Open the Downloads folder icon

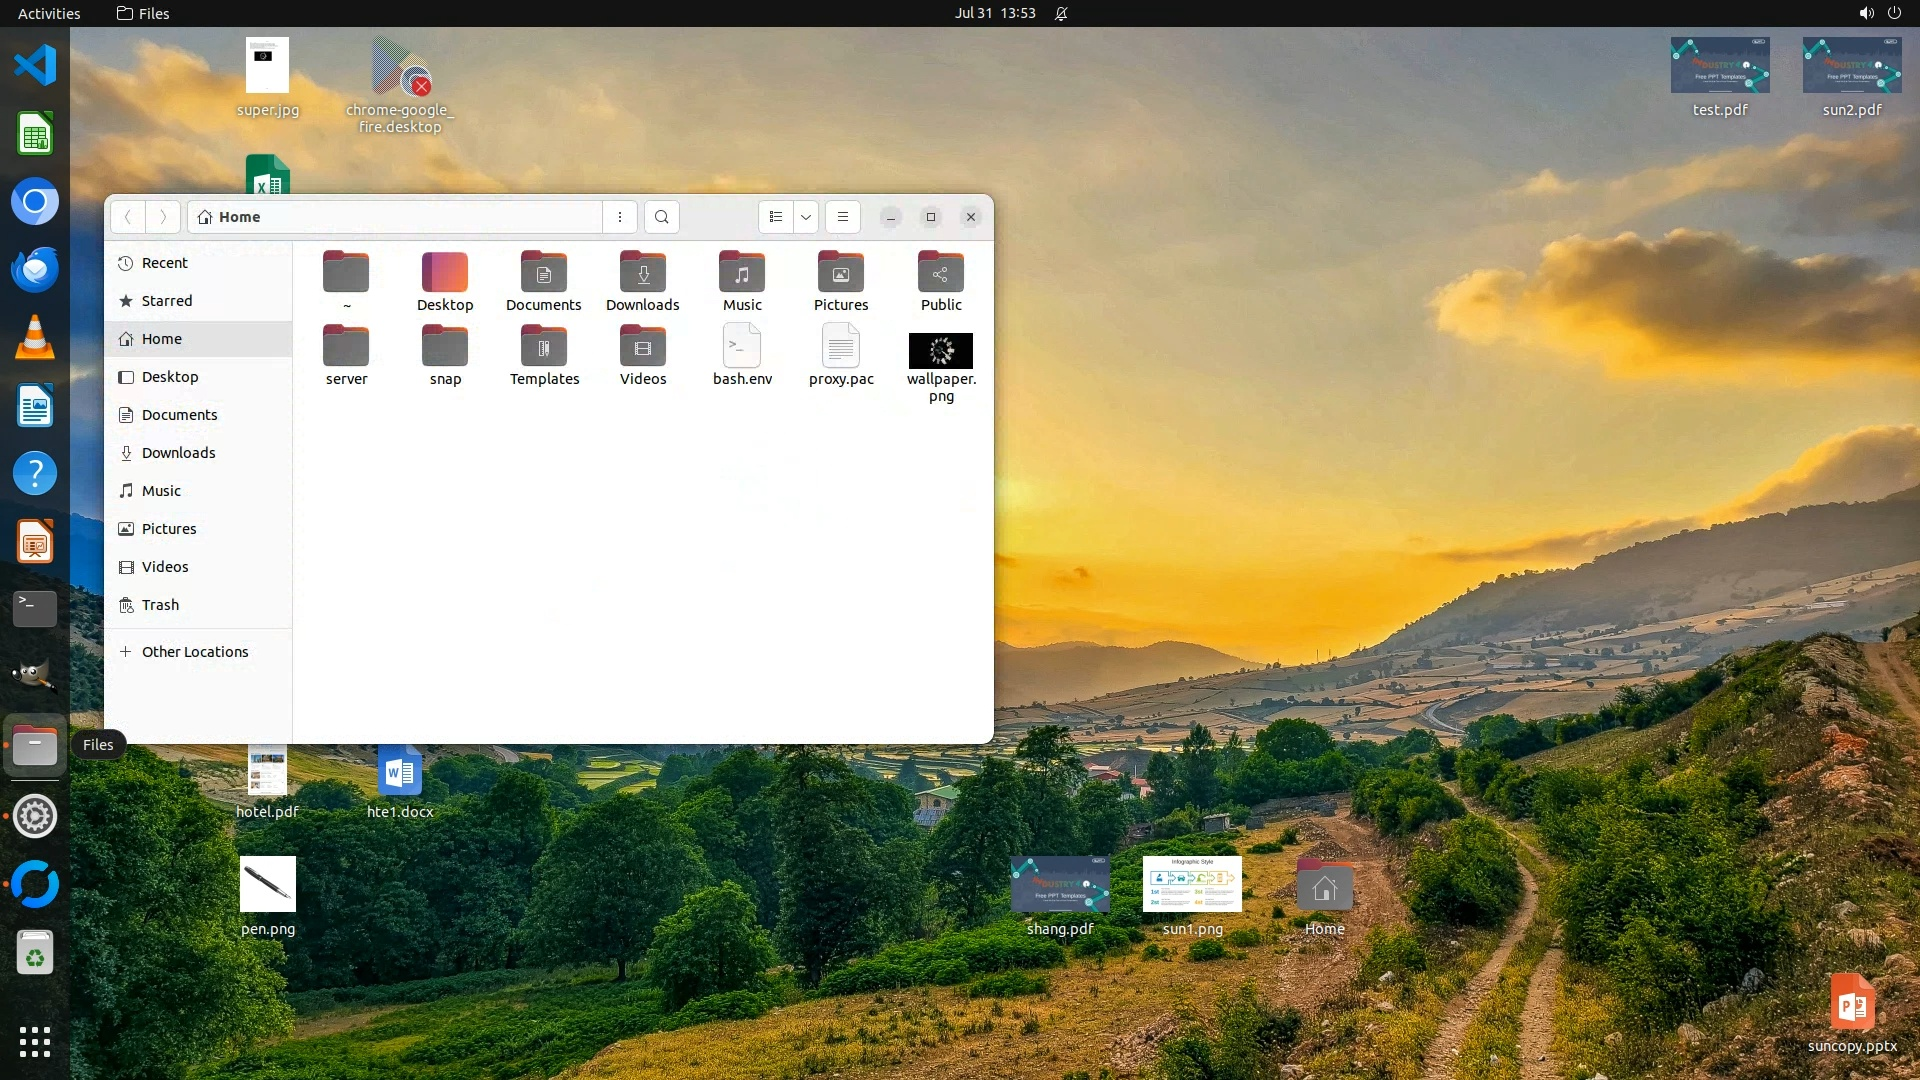pyautogui.click(x=643, y=273)
